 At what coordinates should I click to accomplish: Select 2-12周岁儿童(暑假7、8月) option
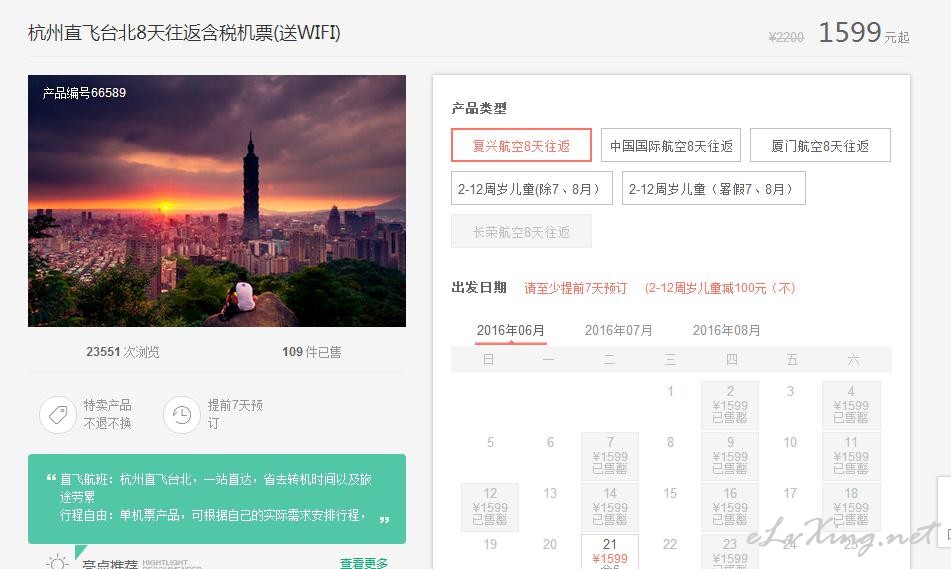(x=714, y=188)
